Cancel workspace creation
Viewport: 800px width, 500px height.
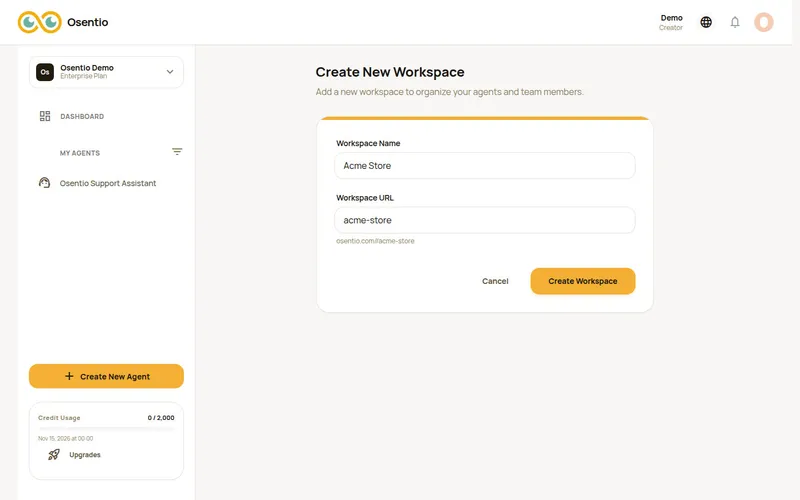pyautogui.click(x=495, y=281)
